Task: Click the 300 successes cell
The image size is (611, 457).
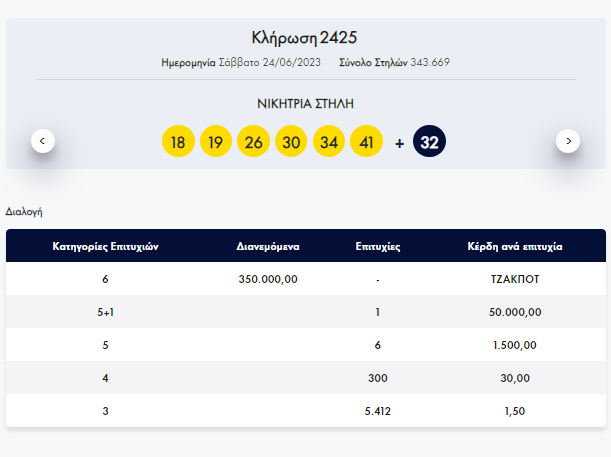Action: click(x=378, y=378)
